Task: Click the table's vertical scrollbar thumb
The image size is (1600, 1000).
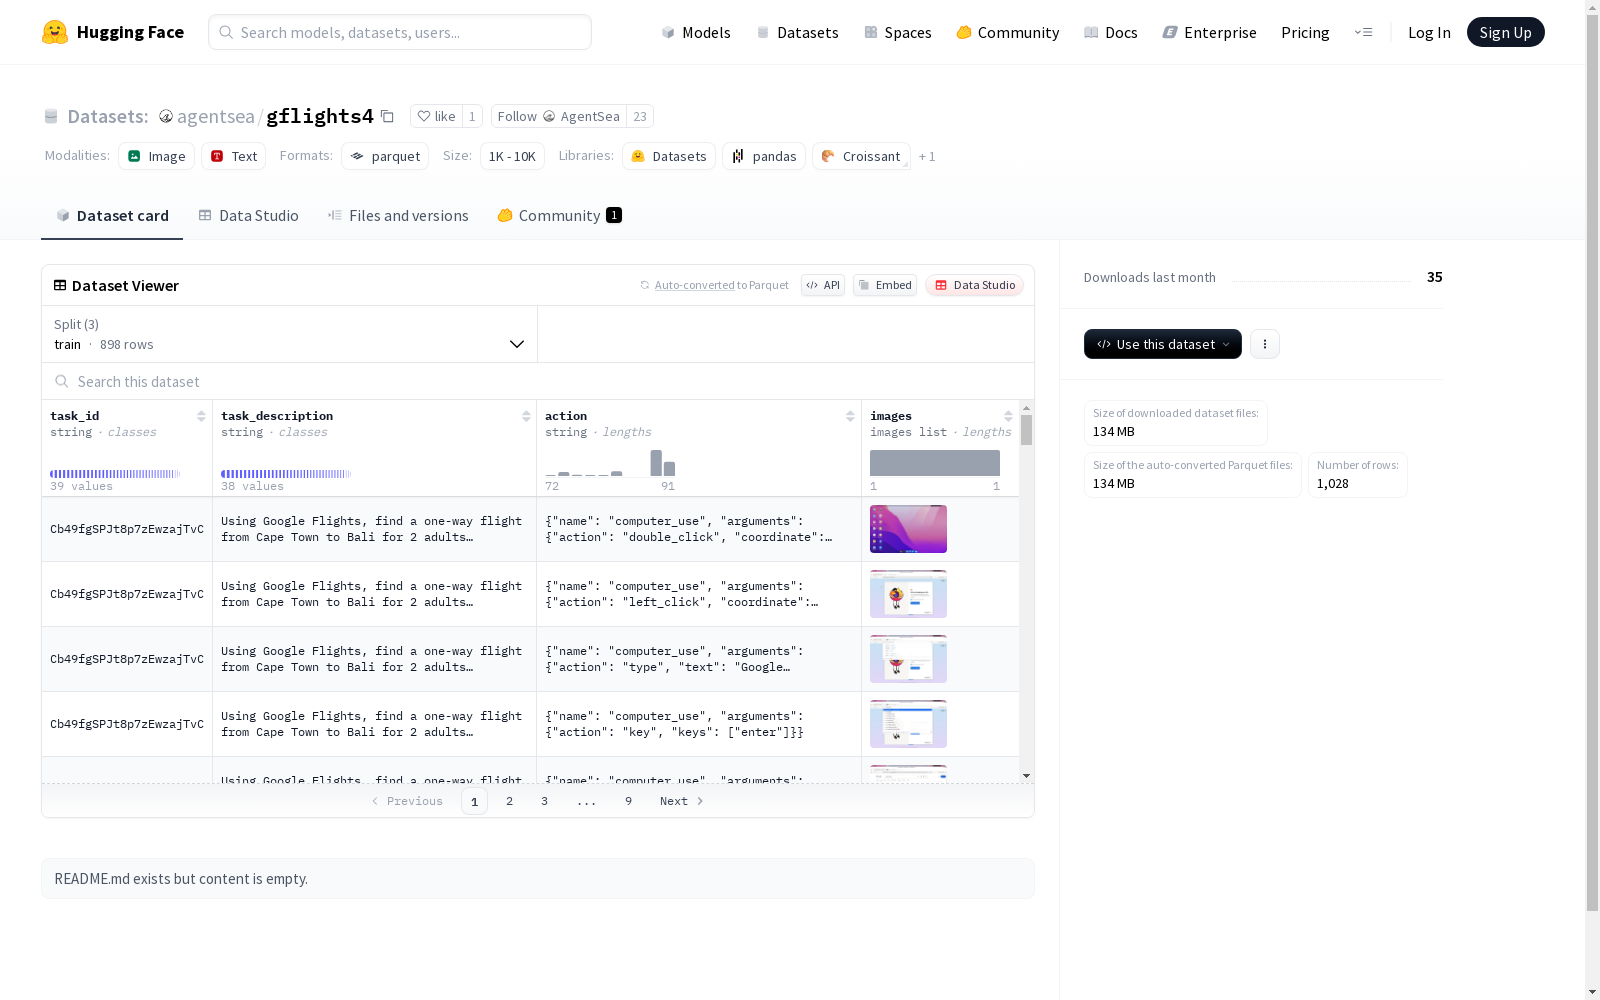Action: [1026, 430]
